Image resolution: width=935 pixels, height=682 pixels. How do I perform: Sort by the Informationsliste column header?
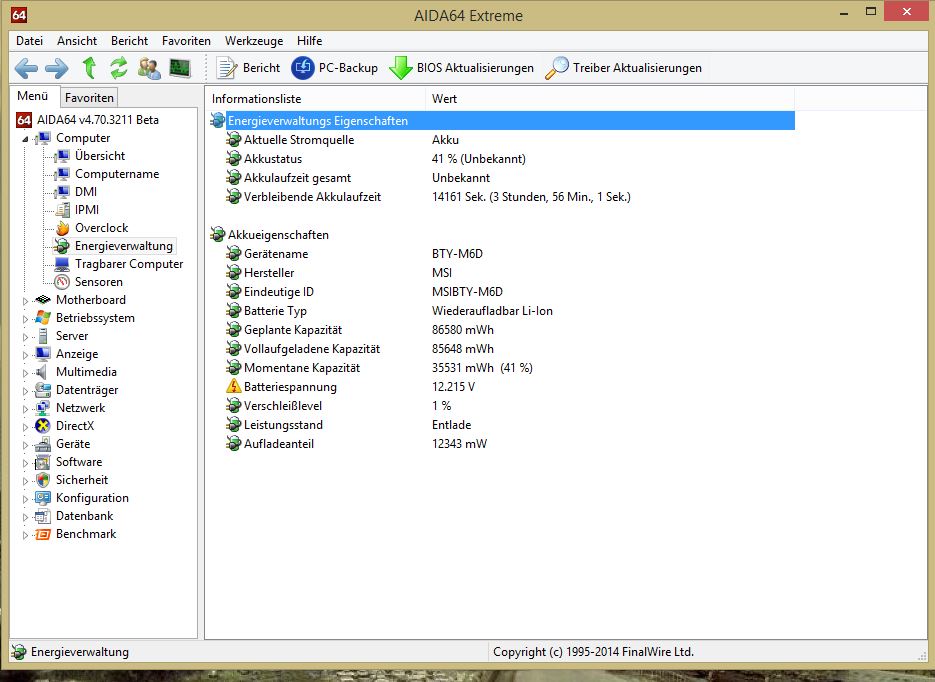point(315,99)
